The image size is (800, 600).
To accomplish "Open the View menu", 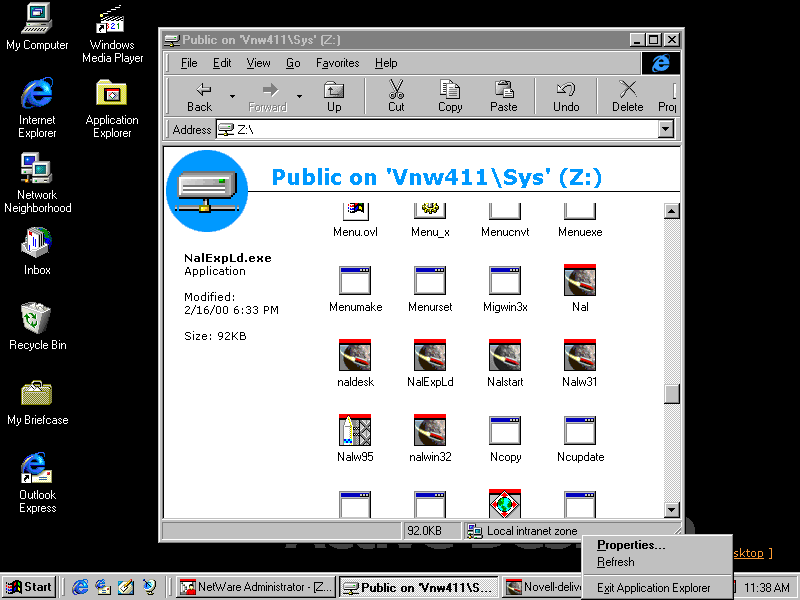I will click(x=258, y=63).
